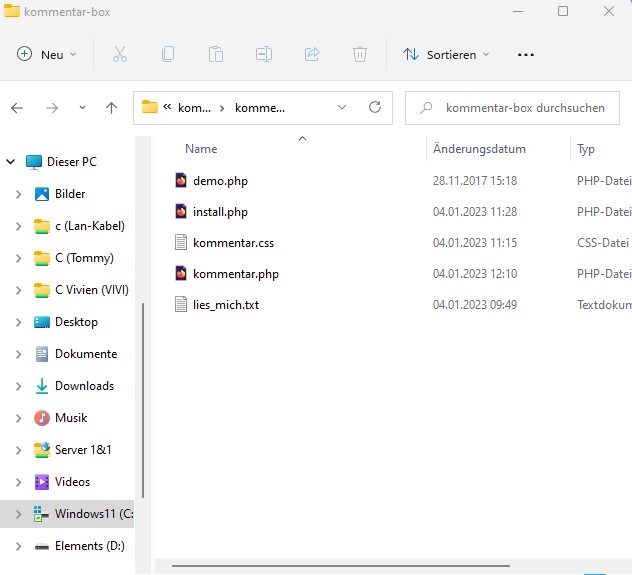632x575 pixels.
Task: Select Dokumente in the navigation pane
Action: pos(85,354)
